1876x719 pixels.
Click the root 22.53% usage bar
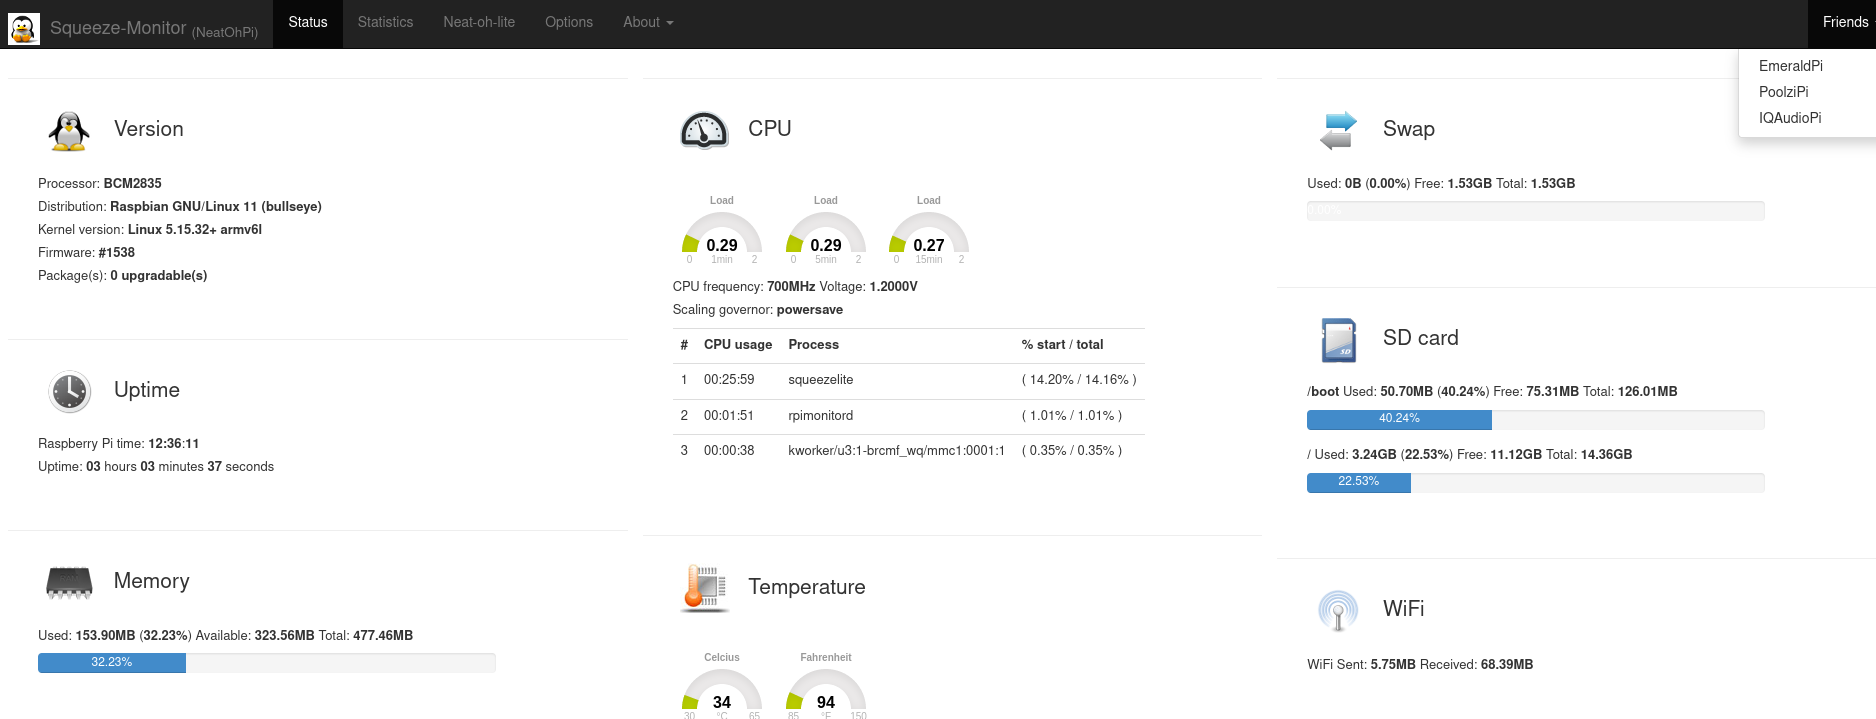pos(1535,483)
